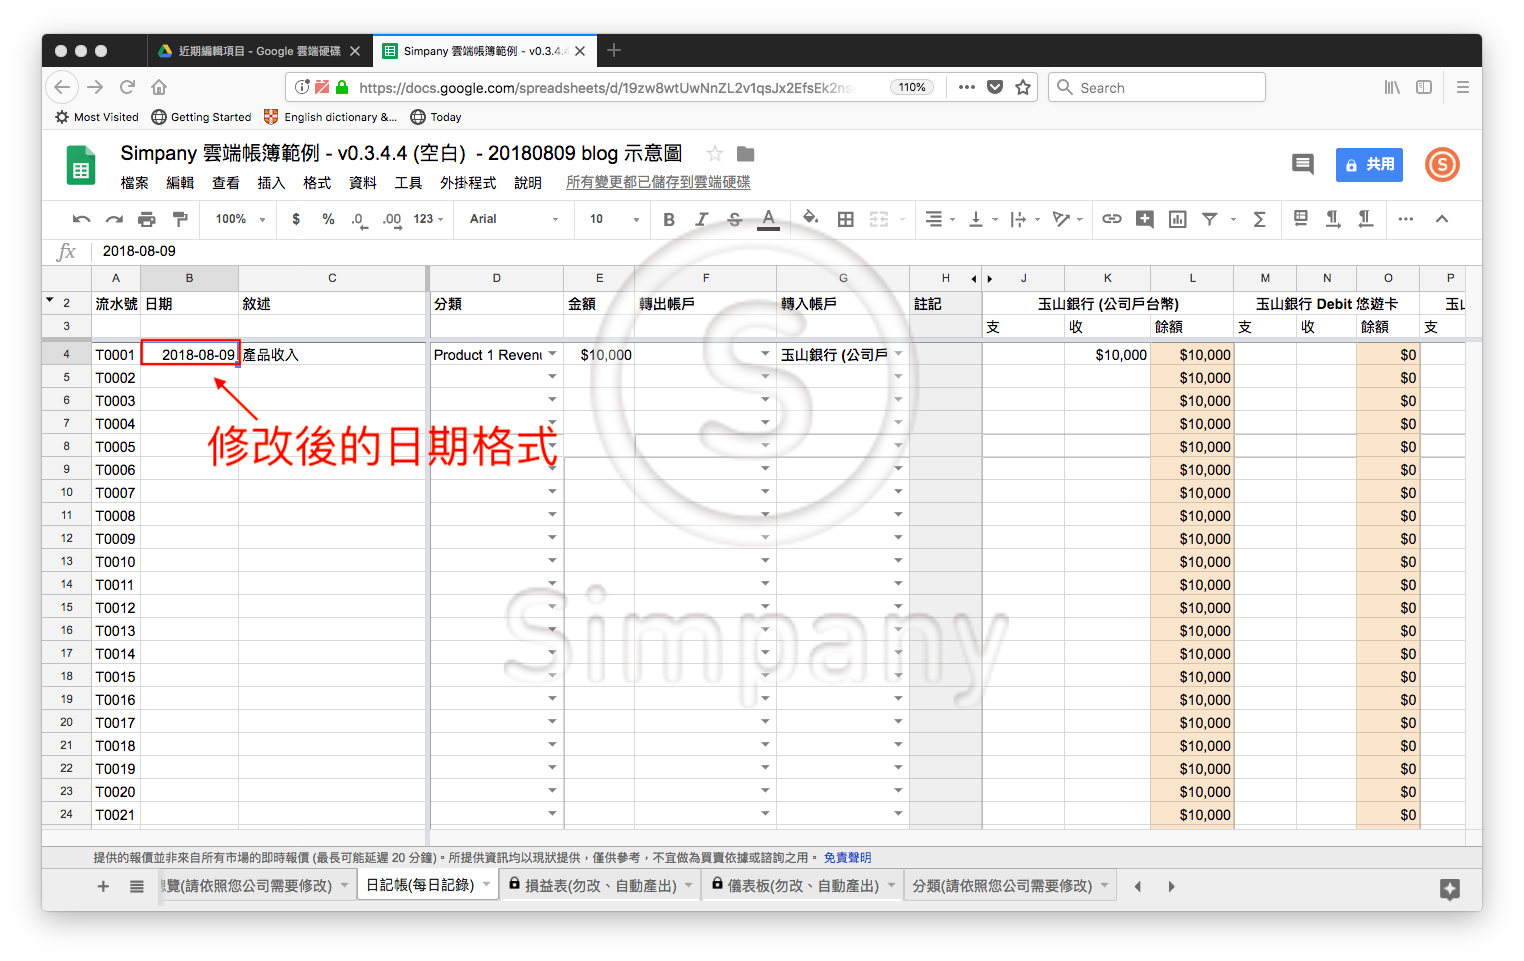The image size is (1524, 961).
Task: Open the cell borders tool
Action: pyautogui.click(x=845, y=219)
